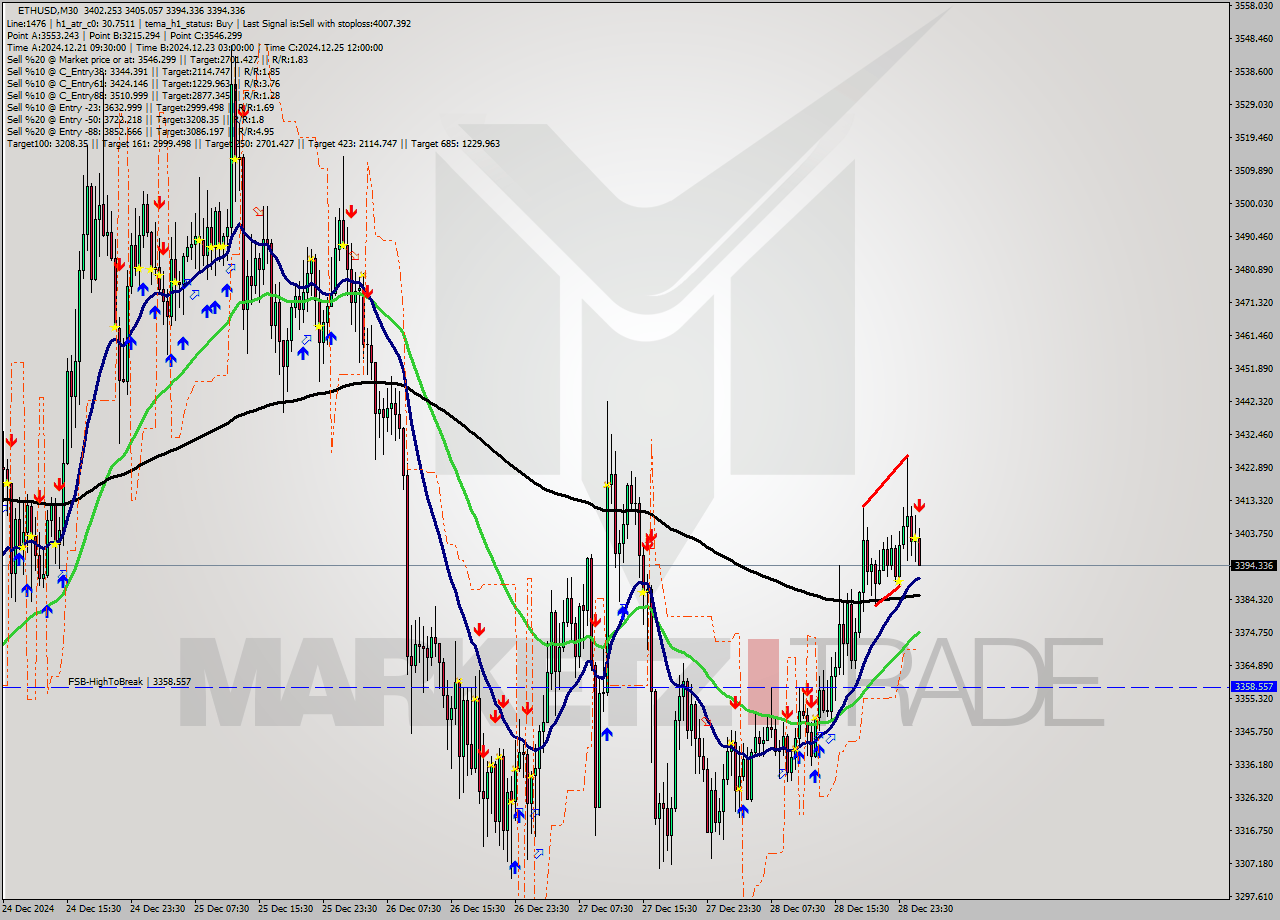Click the 3358.557 price tag on the axis

(x=1254, y=687)
